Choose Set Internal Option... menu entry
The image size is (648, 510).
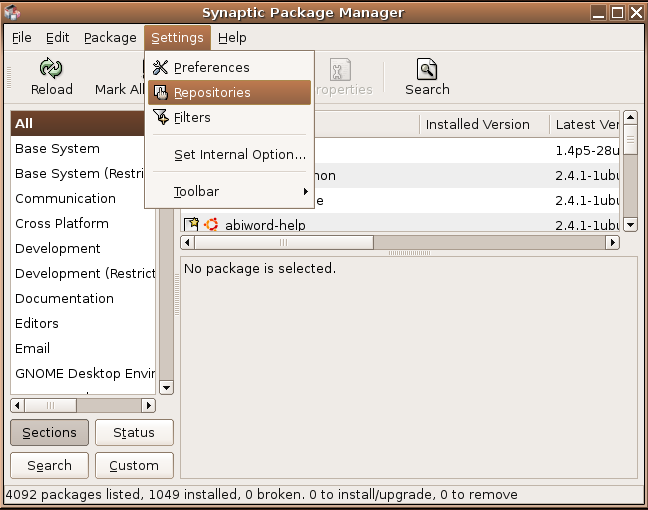(239, 155)
